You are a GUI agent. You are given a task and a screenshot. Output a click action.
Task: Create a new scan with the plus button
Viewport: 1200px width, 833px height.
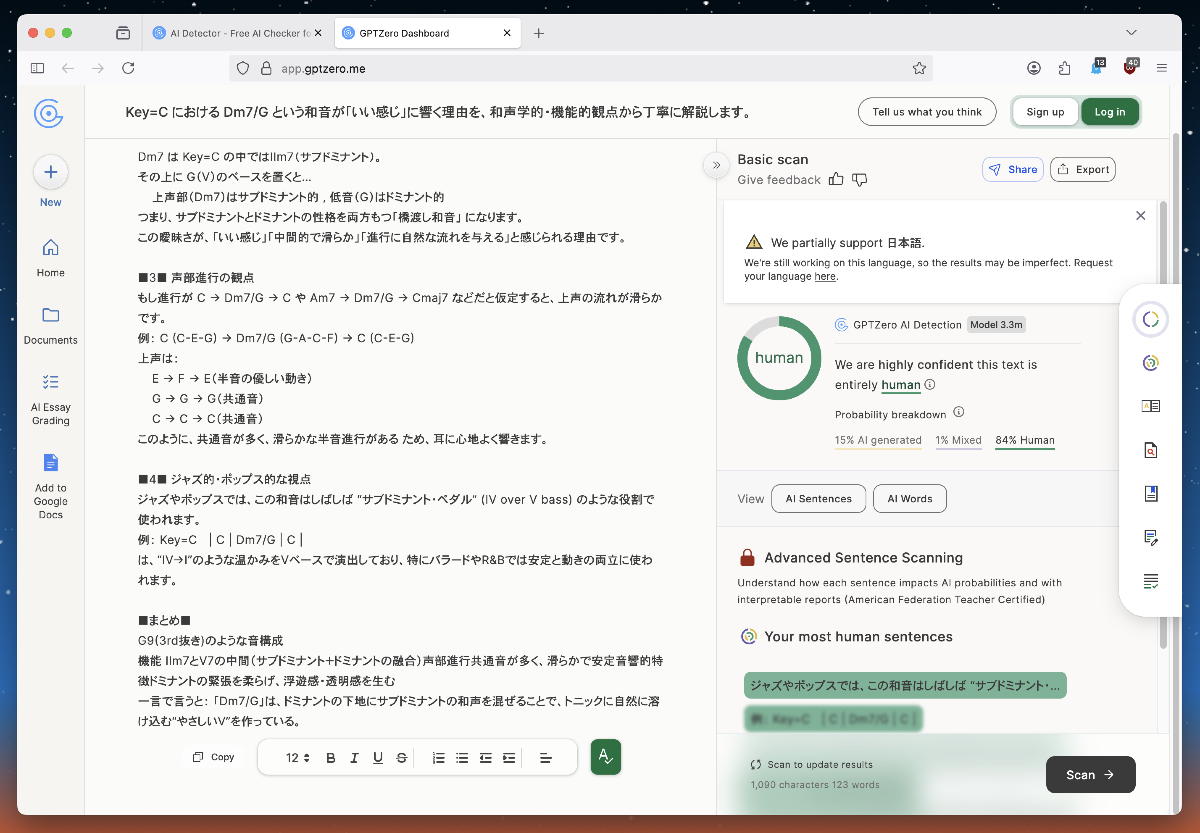50,172
